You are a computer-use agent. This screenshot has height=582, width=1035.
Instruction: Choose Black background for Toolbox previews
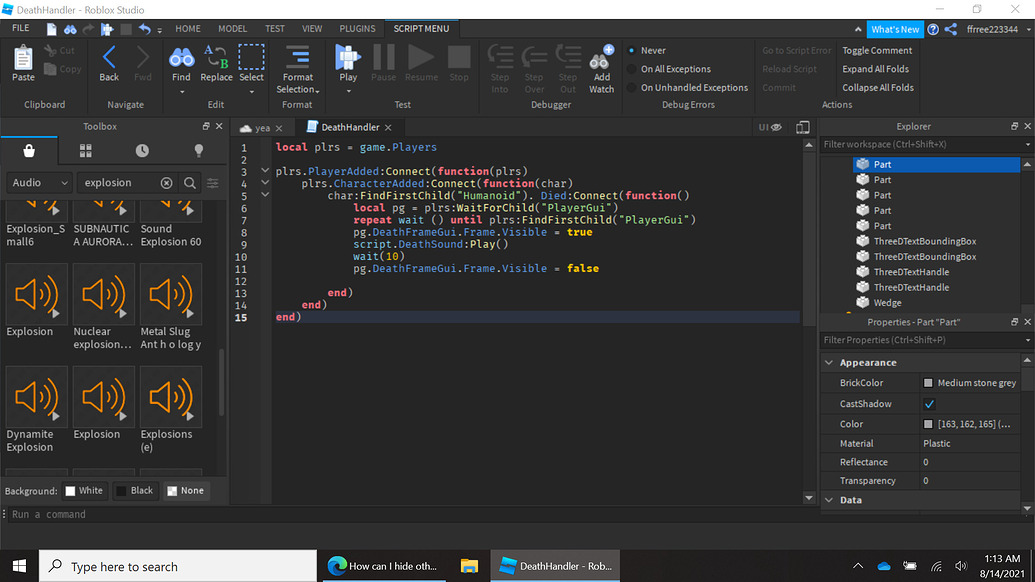click(136, 490)
